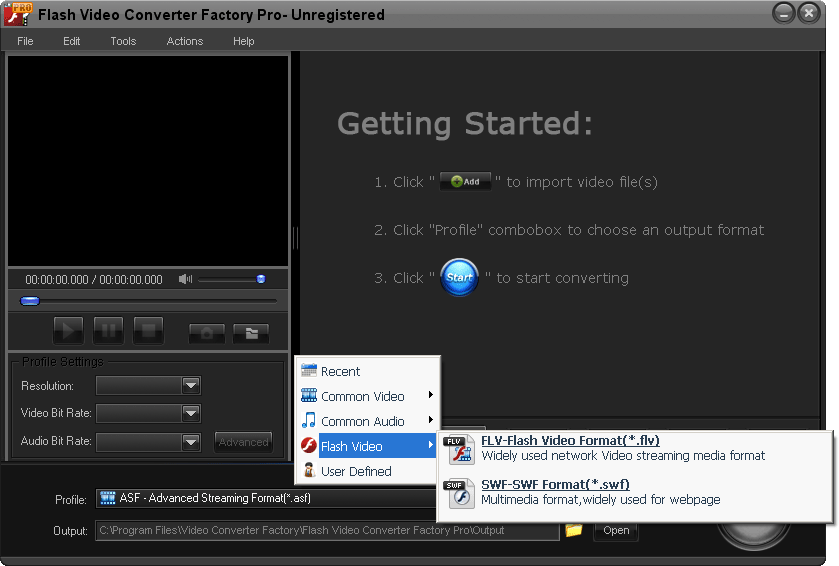
Task: Take a snapshot with camera icon
Action: pos(207,333)
